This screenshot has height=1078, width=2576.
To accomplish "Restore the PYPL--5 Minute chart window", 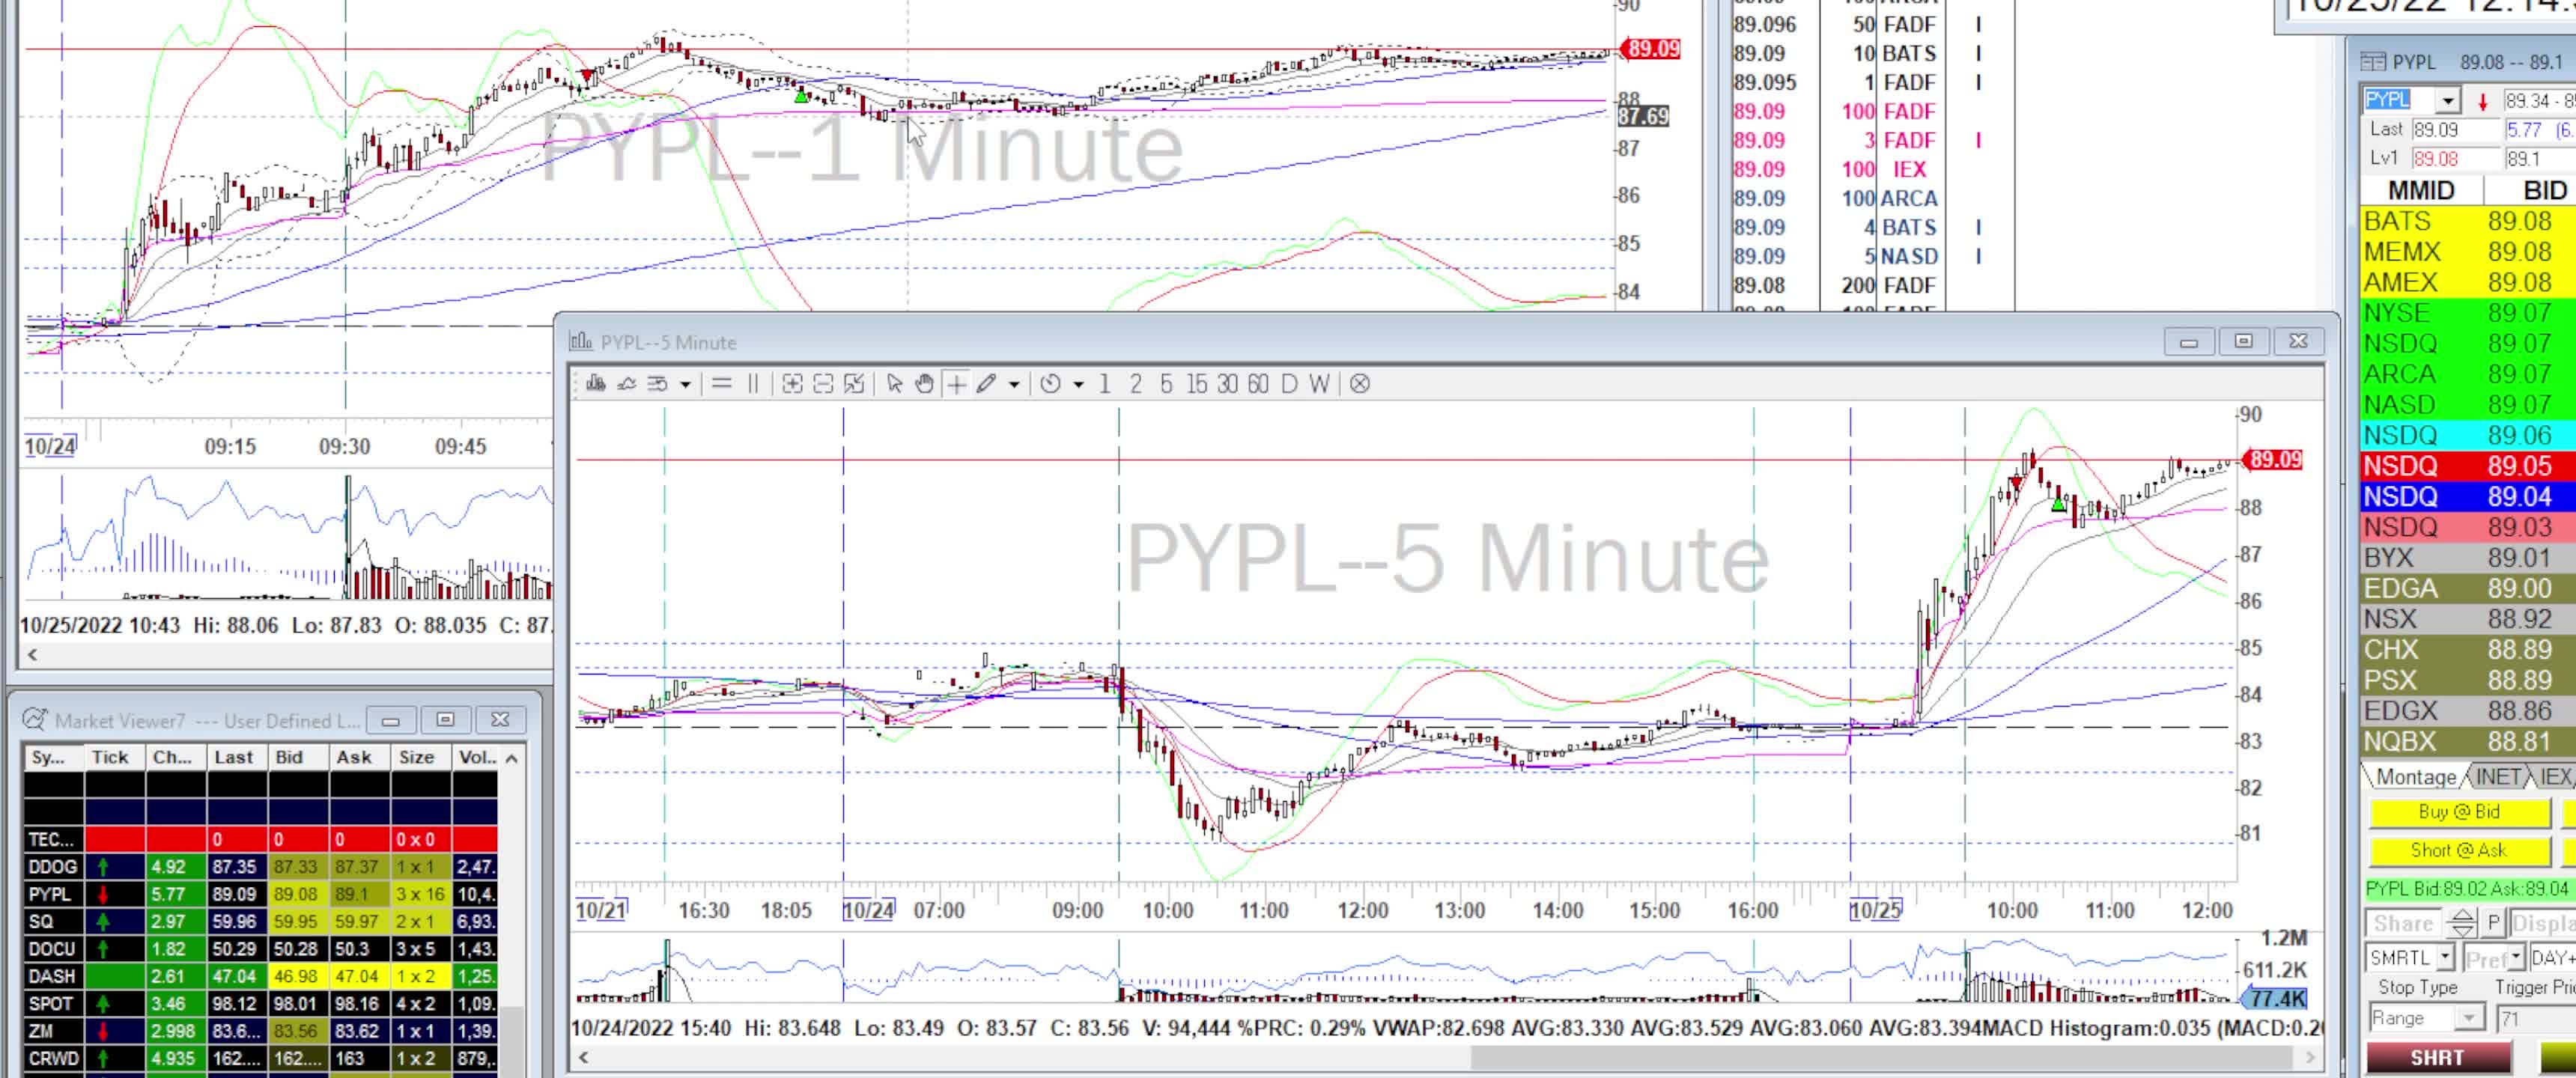I will pos(2243,342).
